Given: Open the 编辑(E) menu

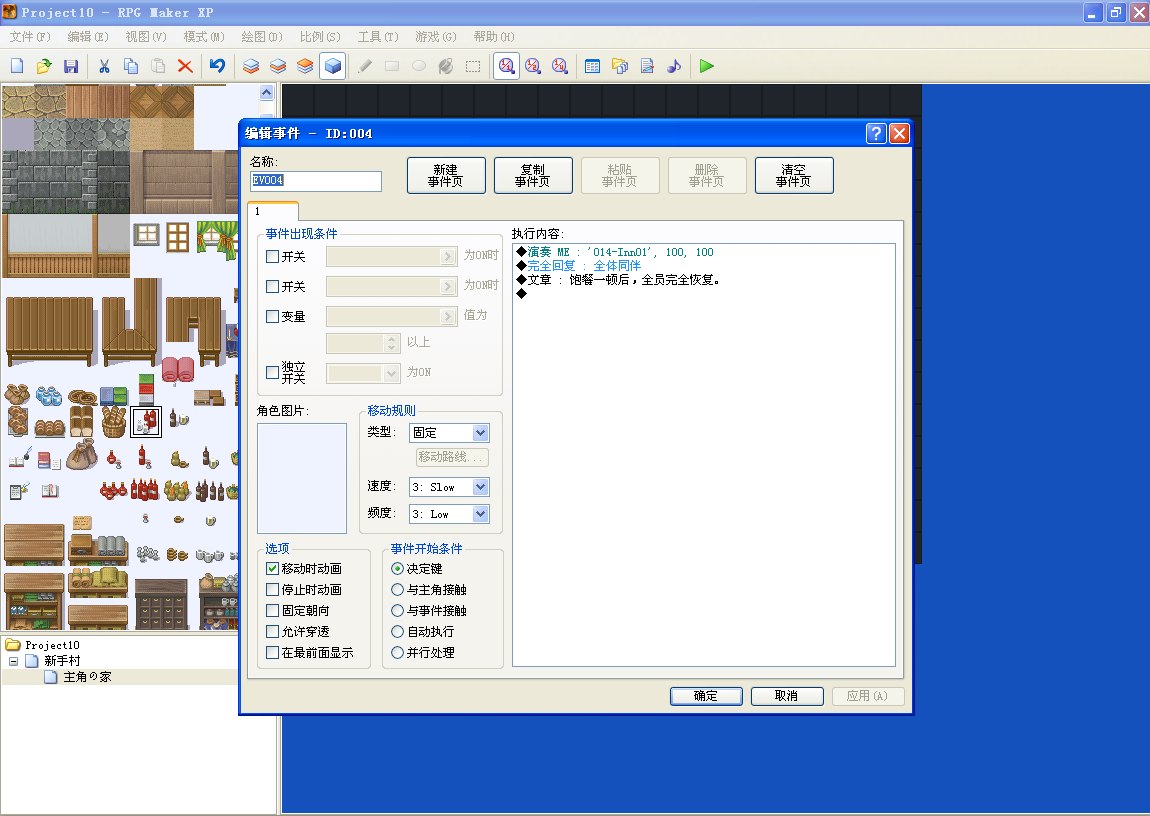Looking at the screenshot, I should point(88,37).
